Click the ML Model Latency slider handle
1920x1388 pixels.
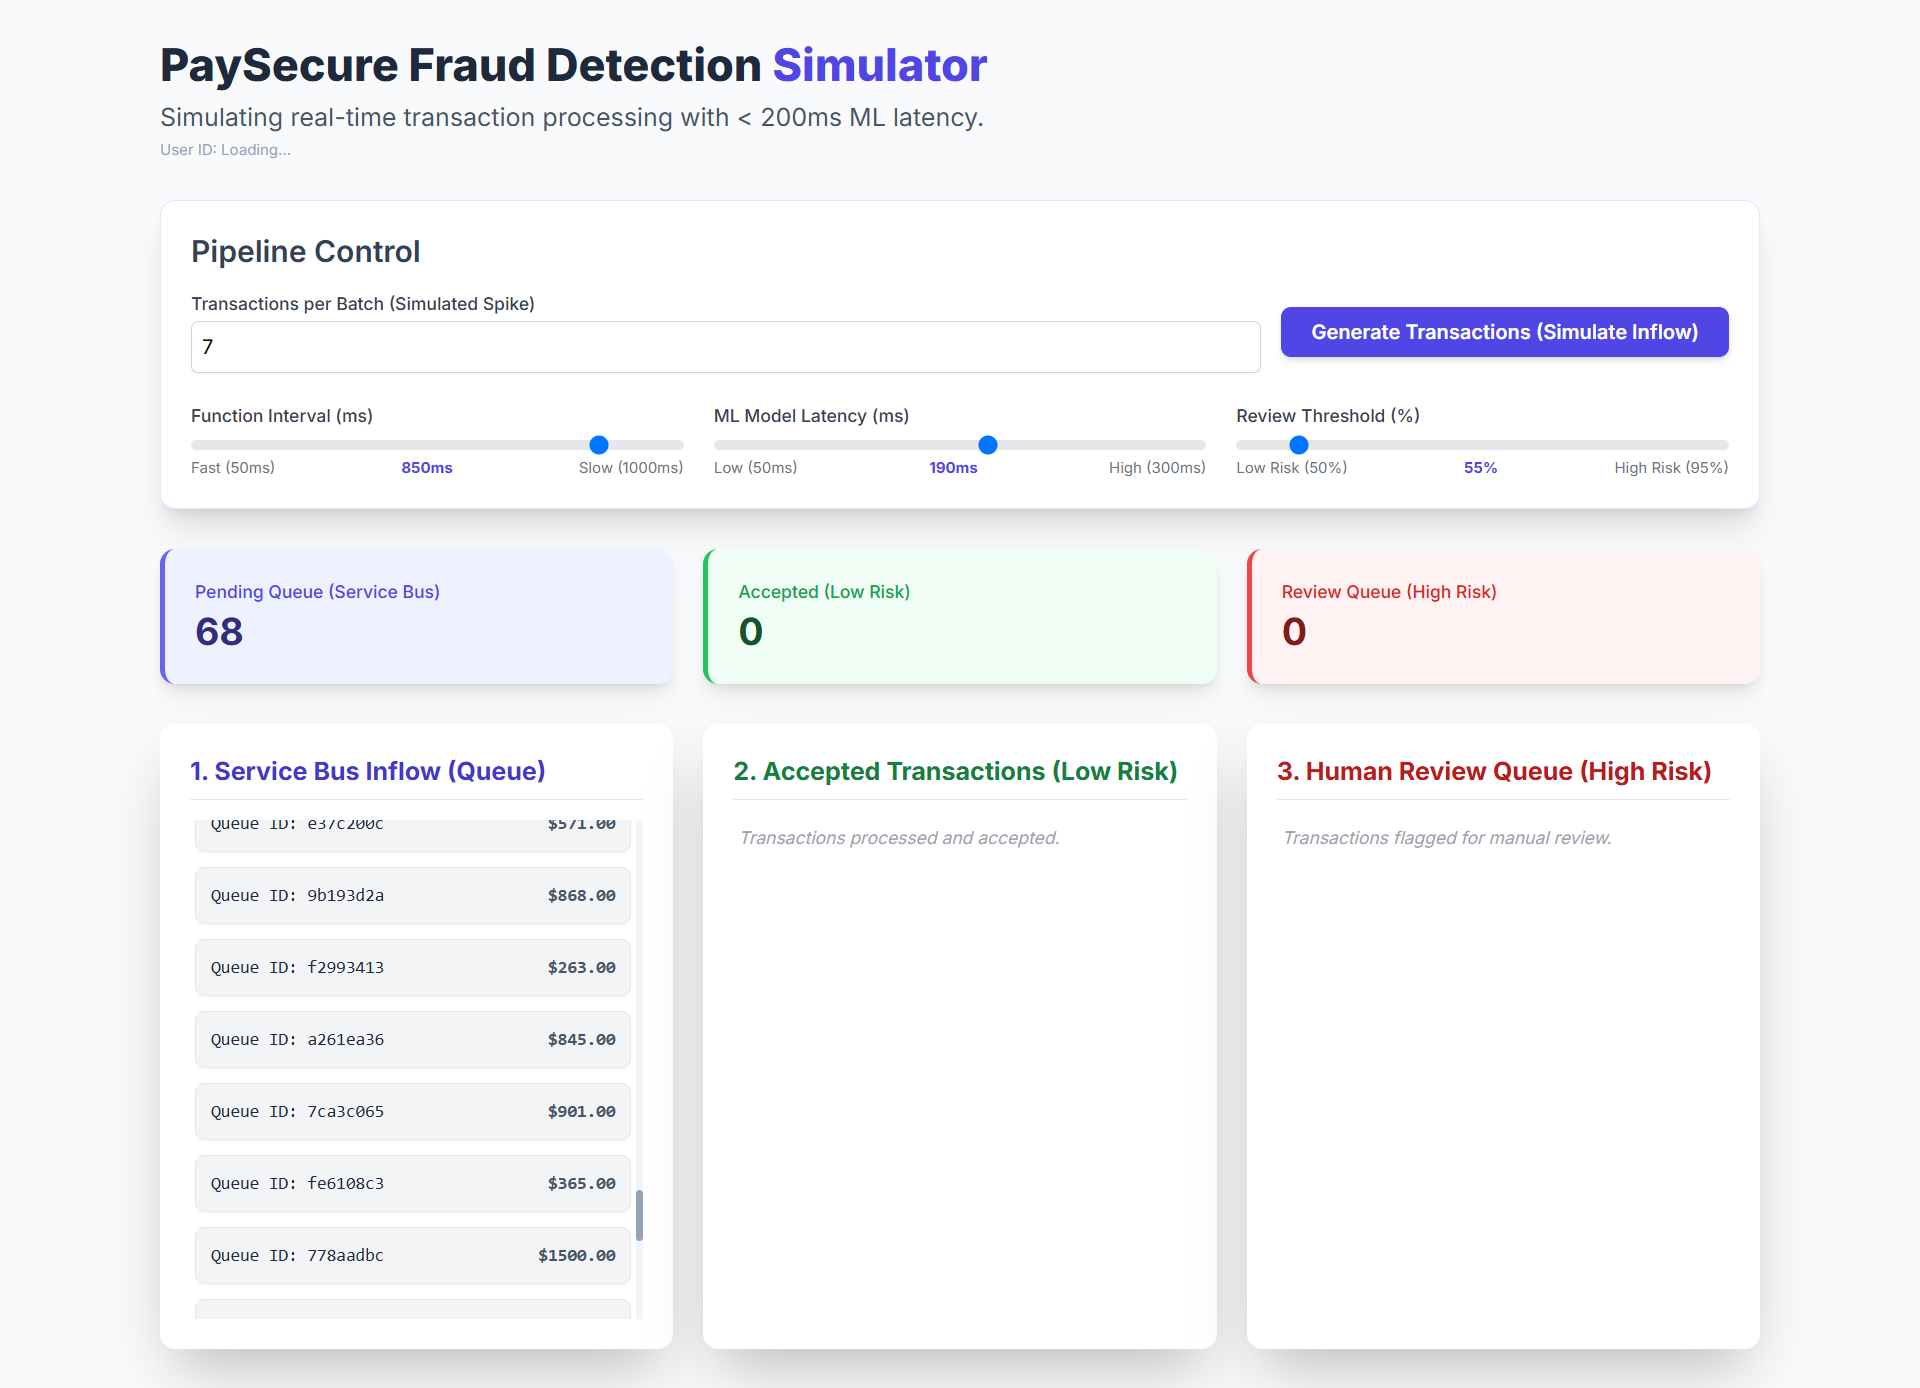click(988, 445)
